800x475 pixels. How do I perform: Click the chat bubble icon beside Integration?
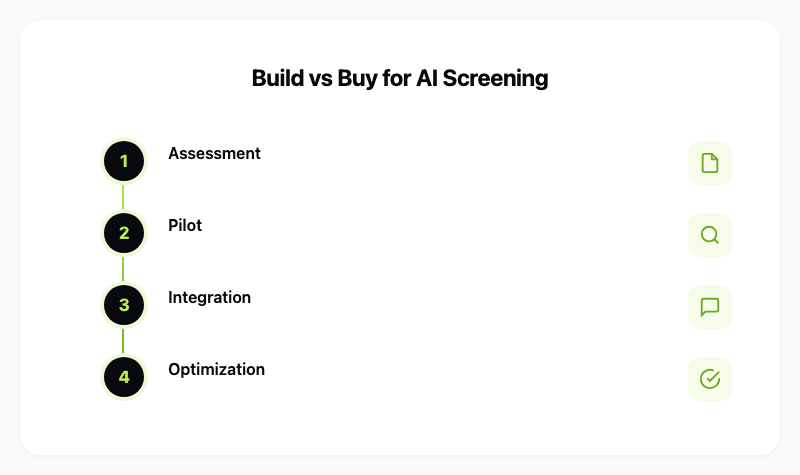(710, 307)
